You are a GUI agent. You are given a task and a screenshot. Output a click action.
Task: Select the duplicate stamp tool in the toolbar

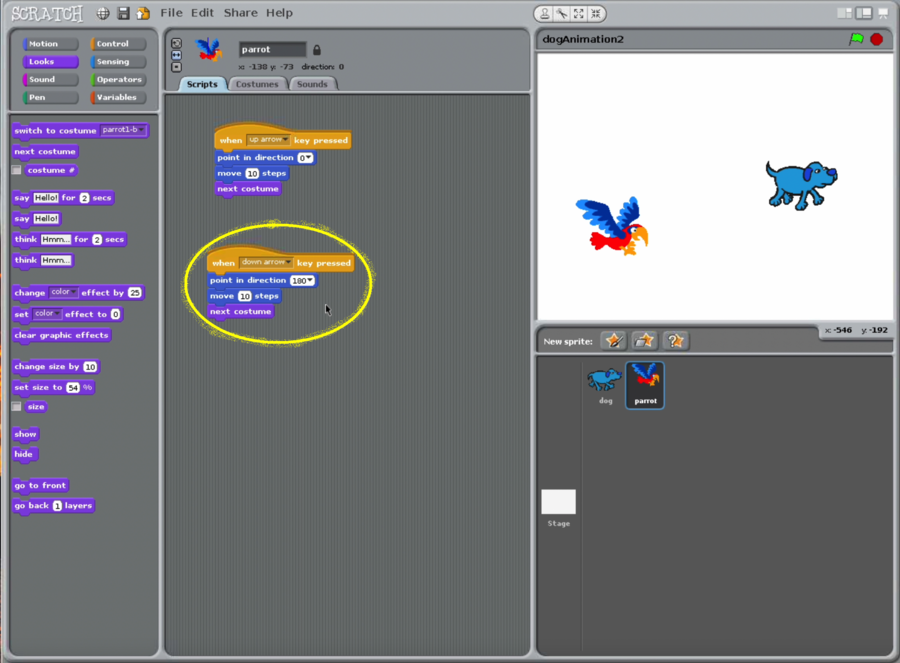543,13
